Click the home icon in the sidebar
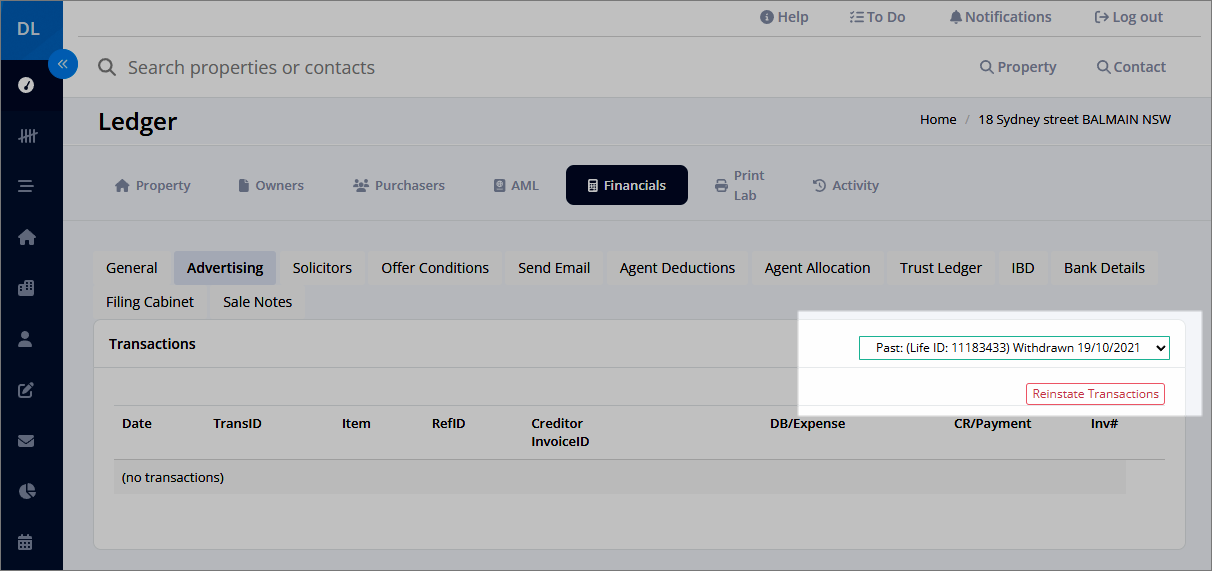This screenshot has width=1212, height=571. pyautogui.click(x=27, y=237)
